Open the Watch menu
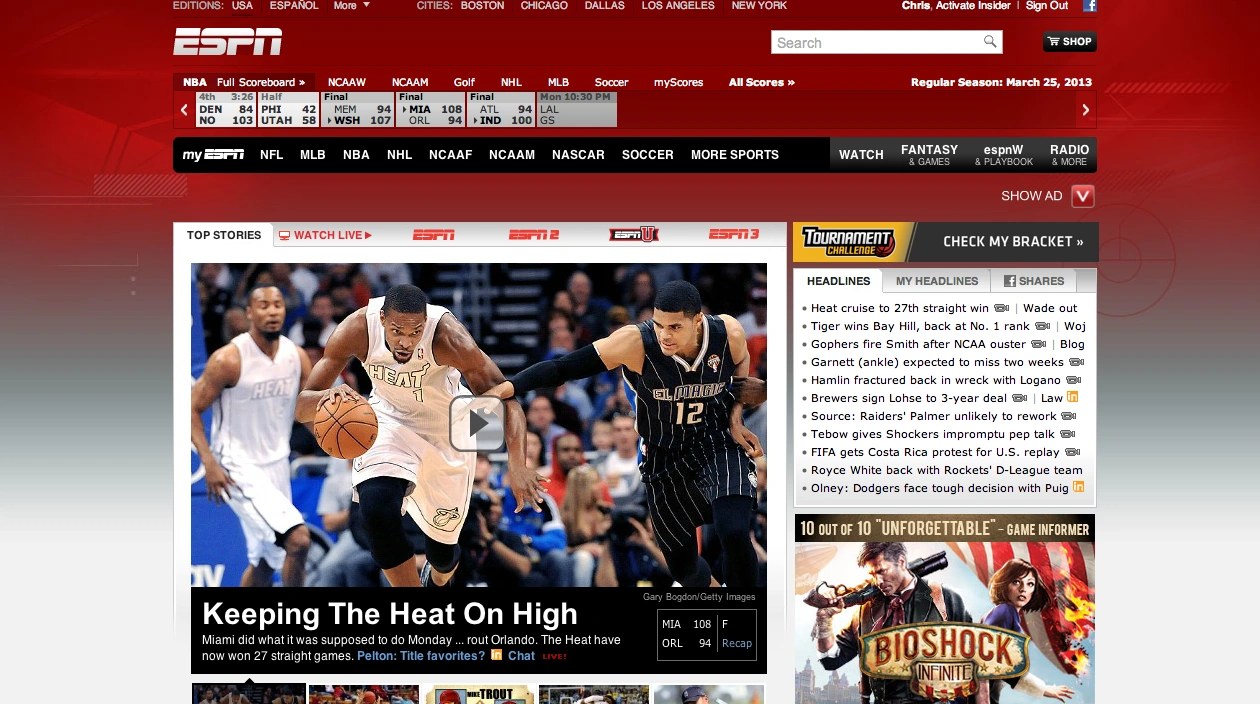The image size is (1260, 704). [861, 155]
